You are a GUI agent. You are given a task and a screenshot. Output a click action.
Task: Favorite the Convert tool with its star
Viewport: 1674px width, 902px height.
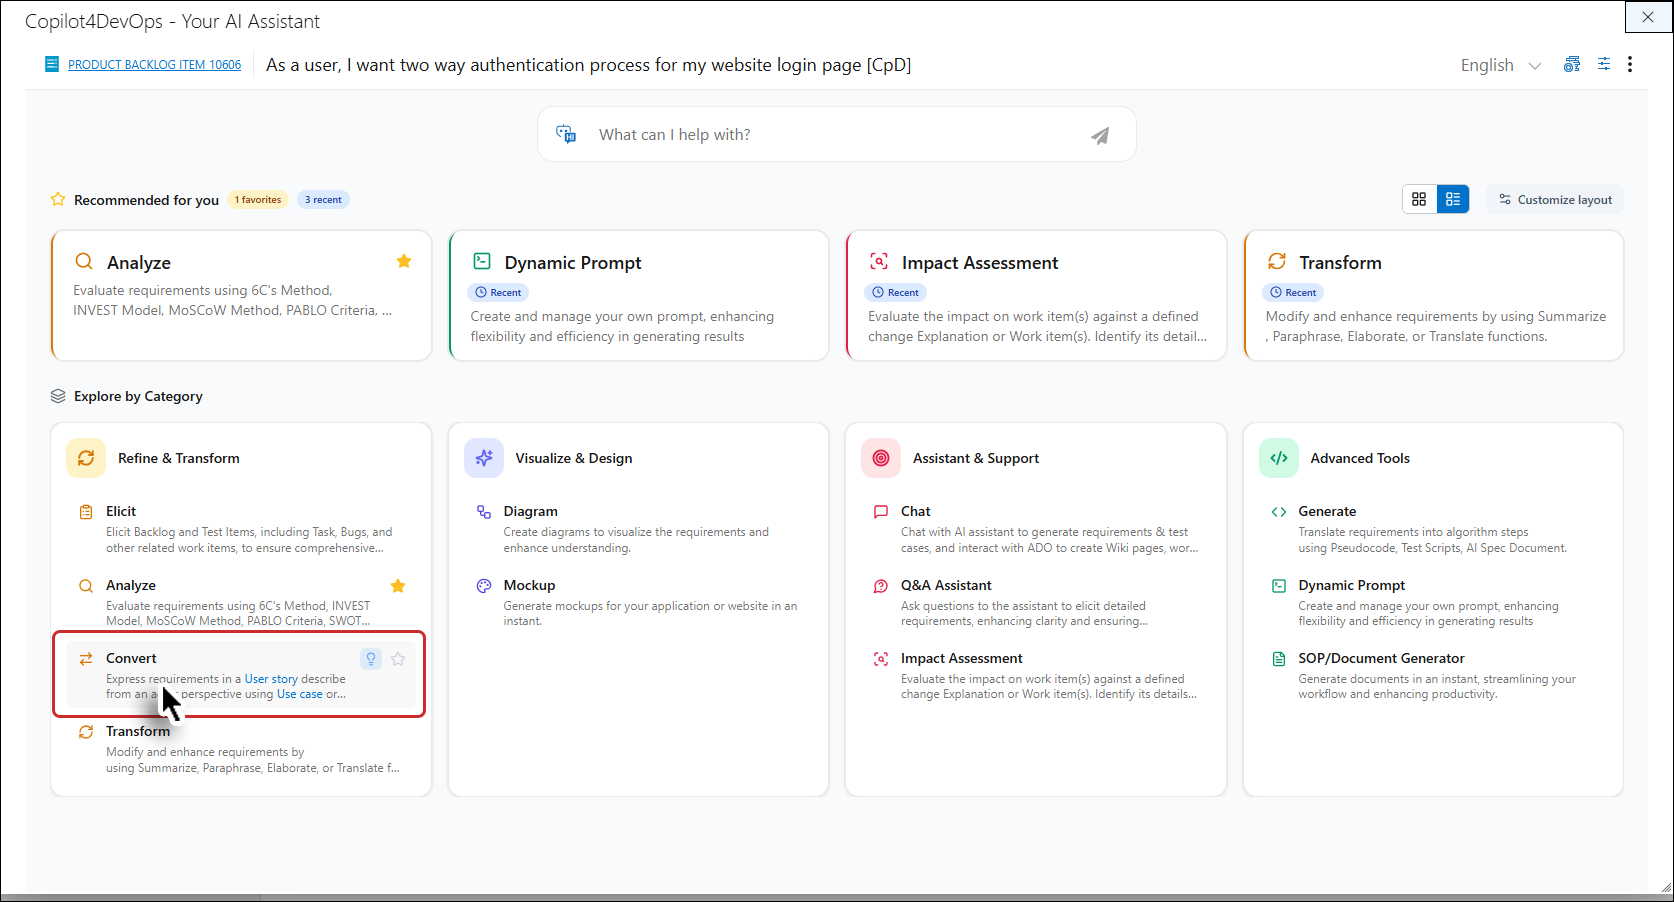pos(398,658)
